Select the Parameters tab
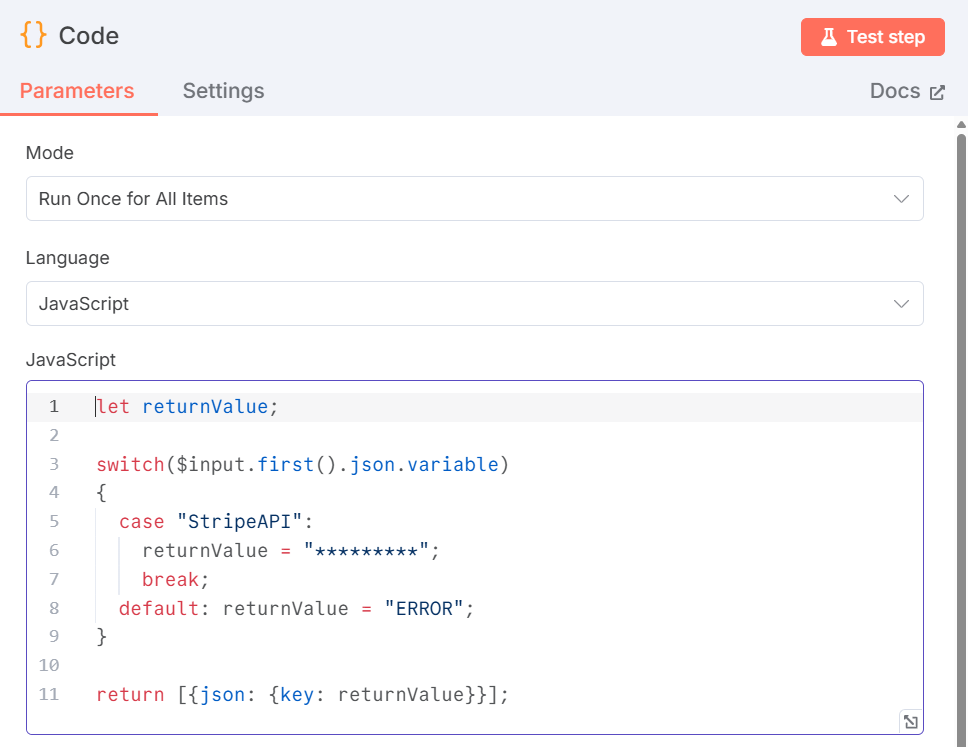This screenshot has width=968, height=747. pyautogui.click(x=77, y=90)
